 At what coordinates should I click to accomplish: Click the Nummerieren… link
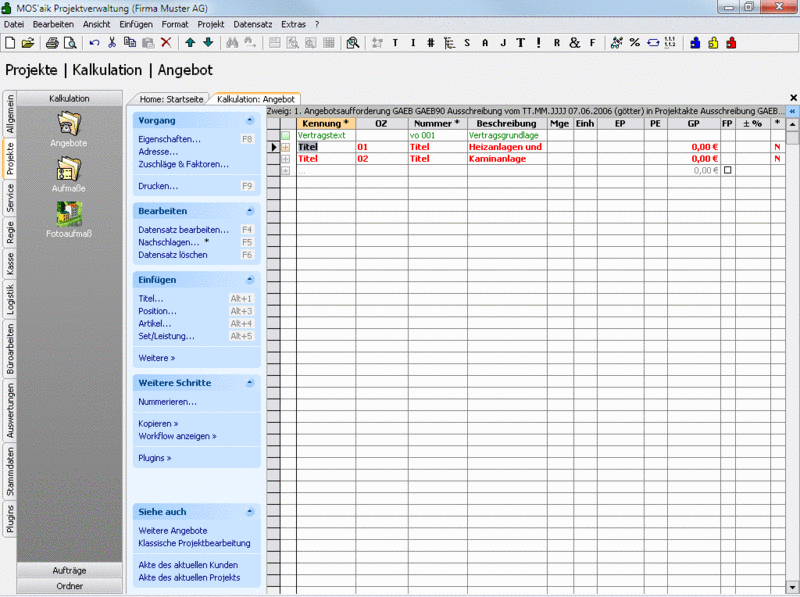click(167, 402)
